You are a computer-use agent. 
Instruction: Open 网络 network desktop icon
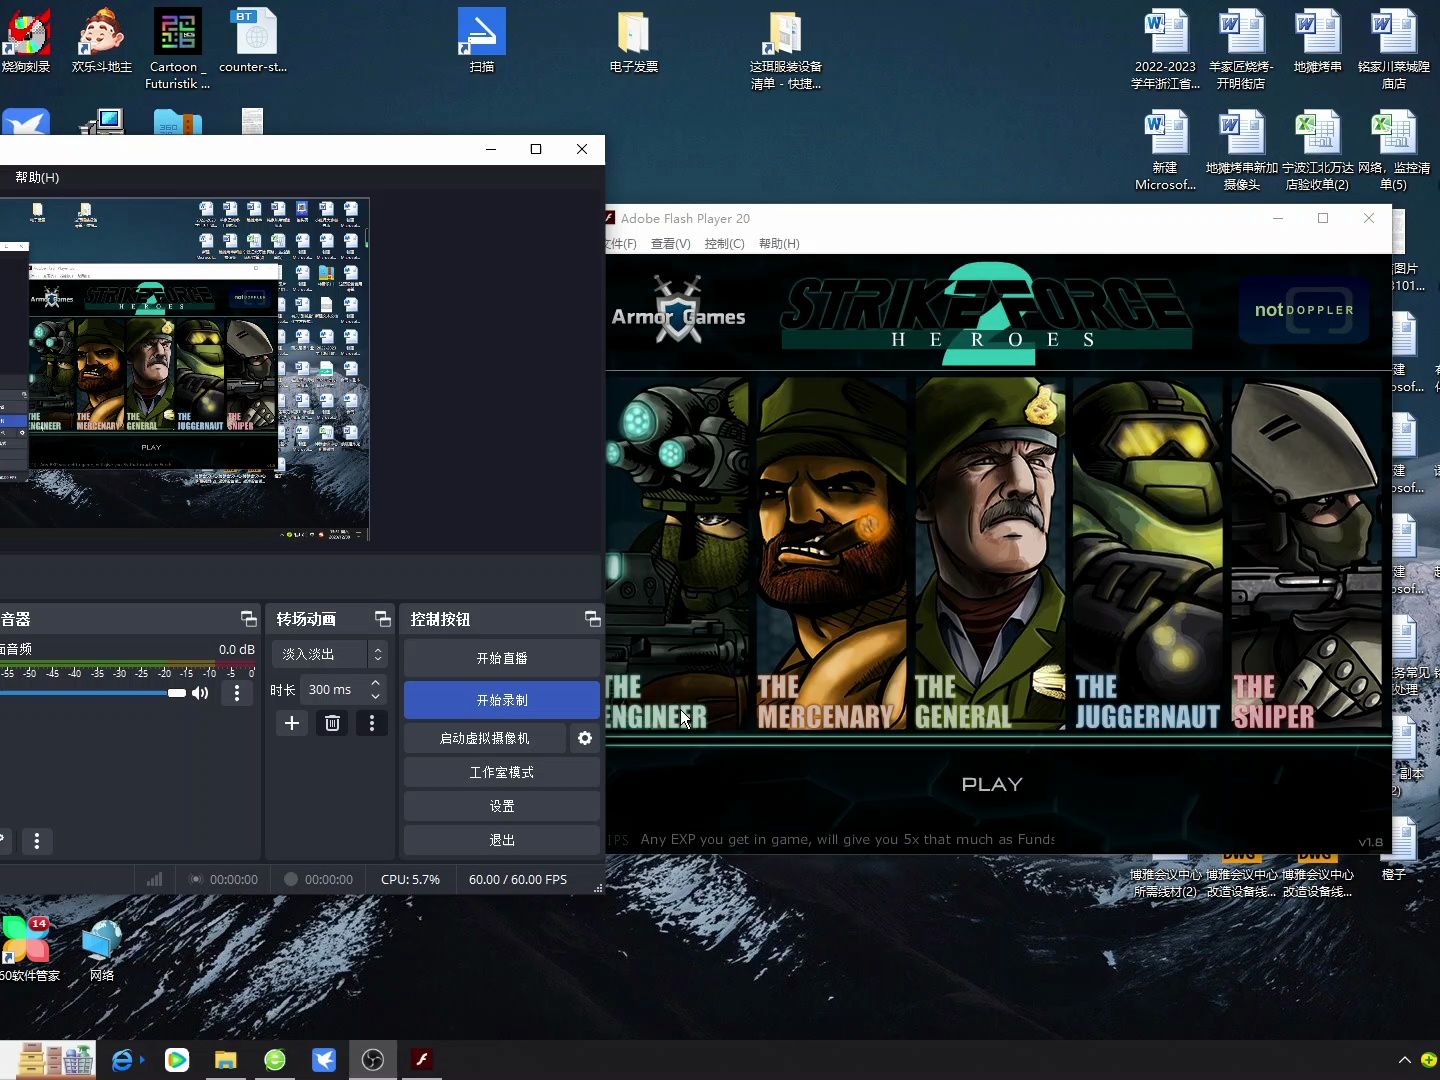(x=102, y=950)
